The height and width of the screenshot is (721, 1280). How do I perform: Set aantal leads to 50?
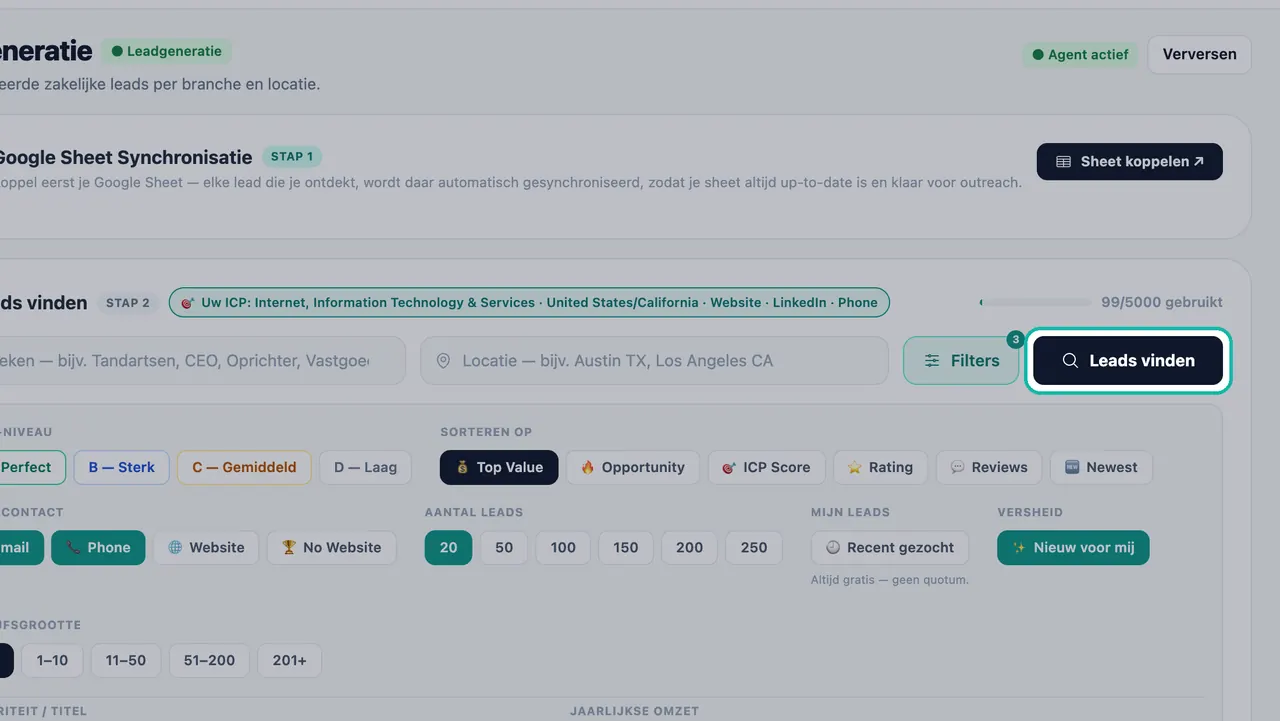point(504,547)
